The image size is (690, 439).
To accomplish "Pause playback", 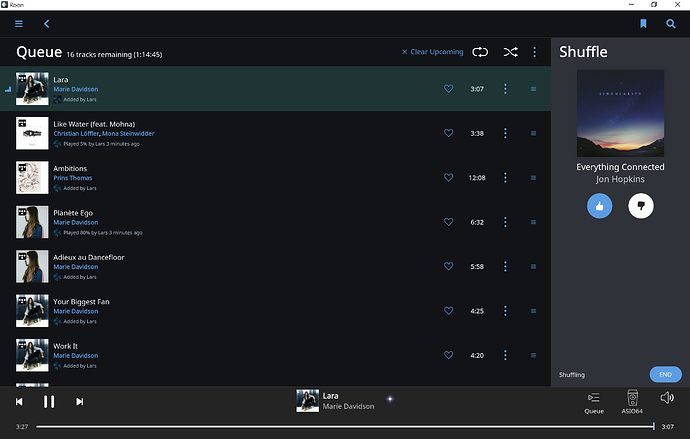I will tap(49, 402).
